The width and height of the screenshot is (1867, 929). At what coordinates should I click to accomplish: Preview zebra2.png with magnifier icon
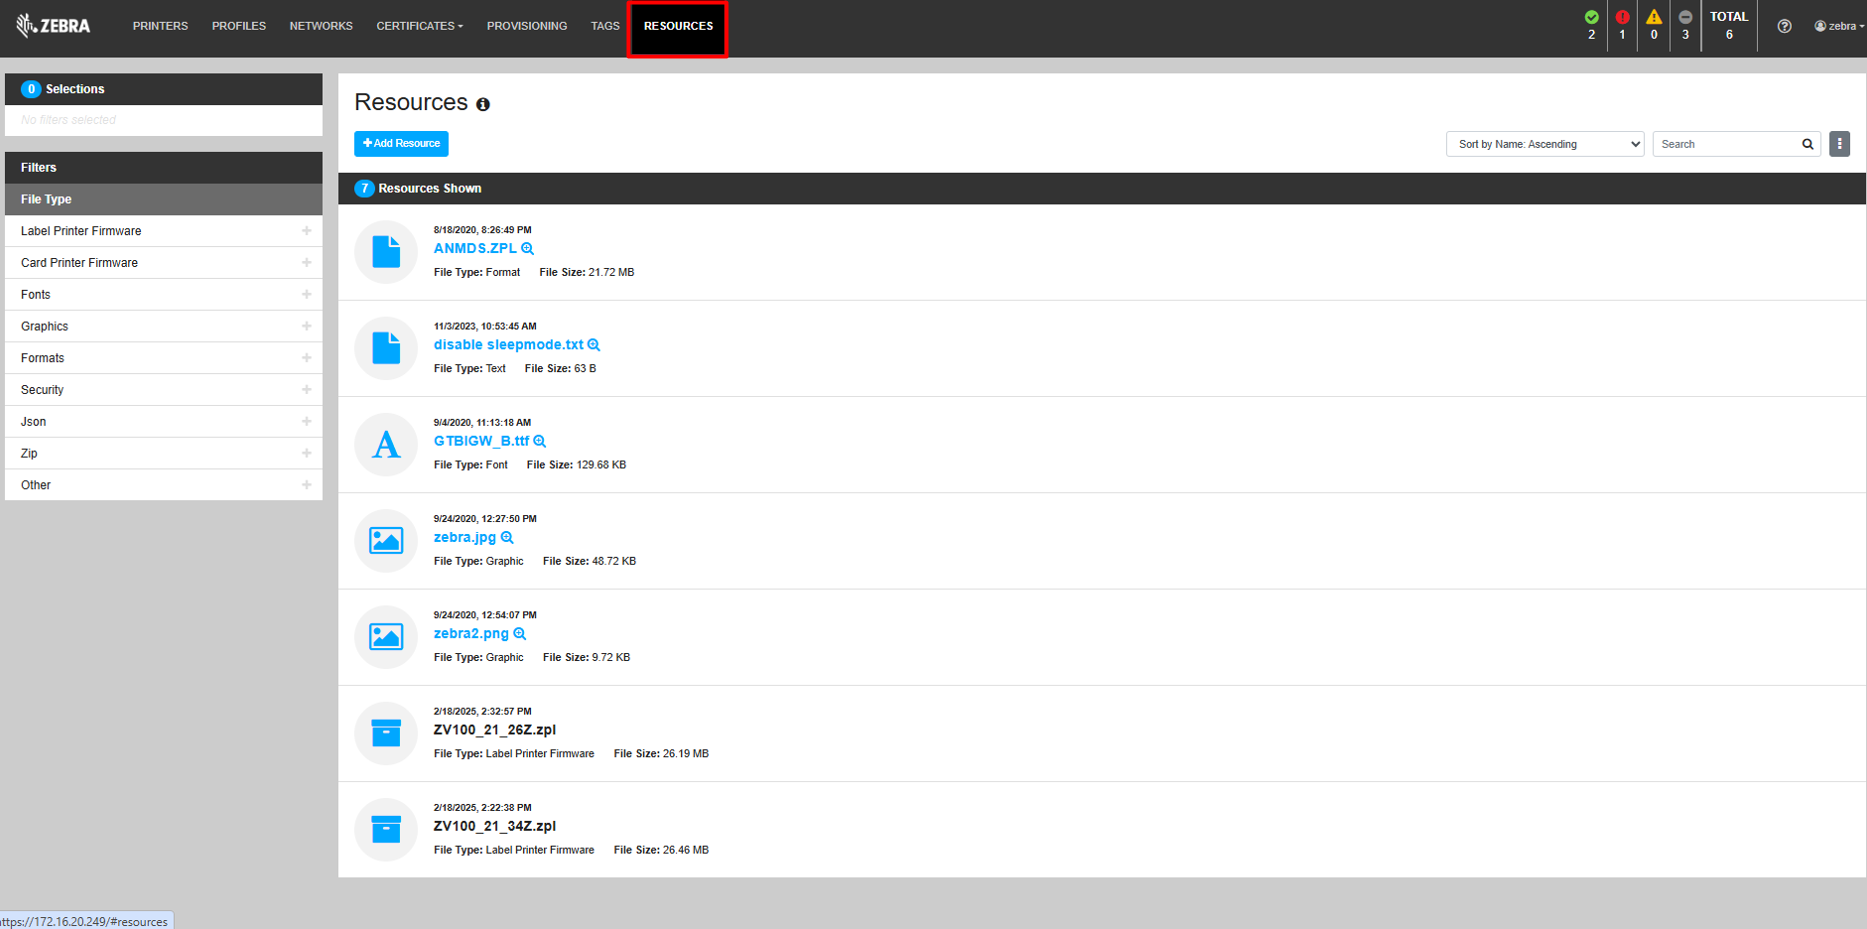pos(520,634)
